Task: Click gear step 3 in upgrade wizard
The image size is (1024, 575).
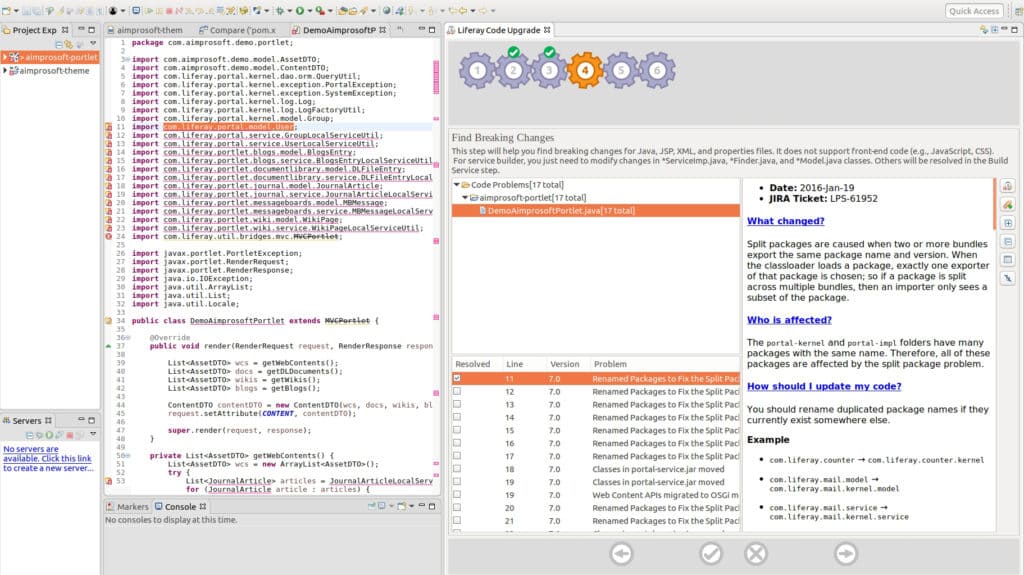Action: tap(549, 71)
